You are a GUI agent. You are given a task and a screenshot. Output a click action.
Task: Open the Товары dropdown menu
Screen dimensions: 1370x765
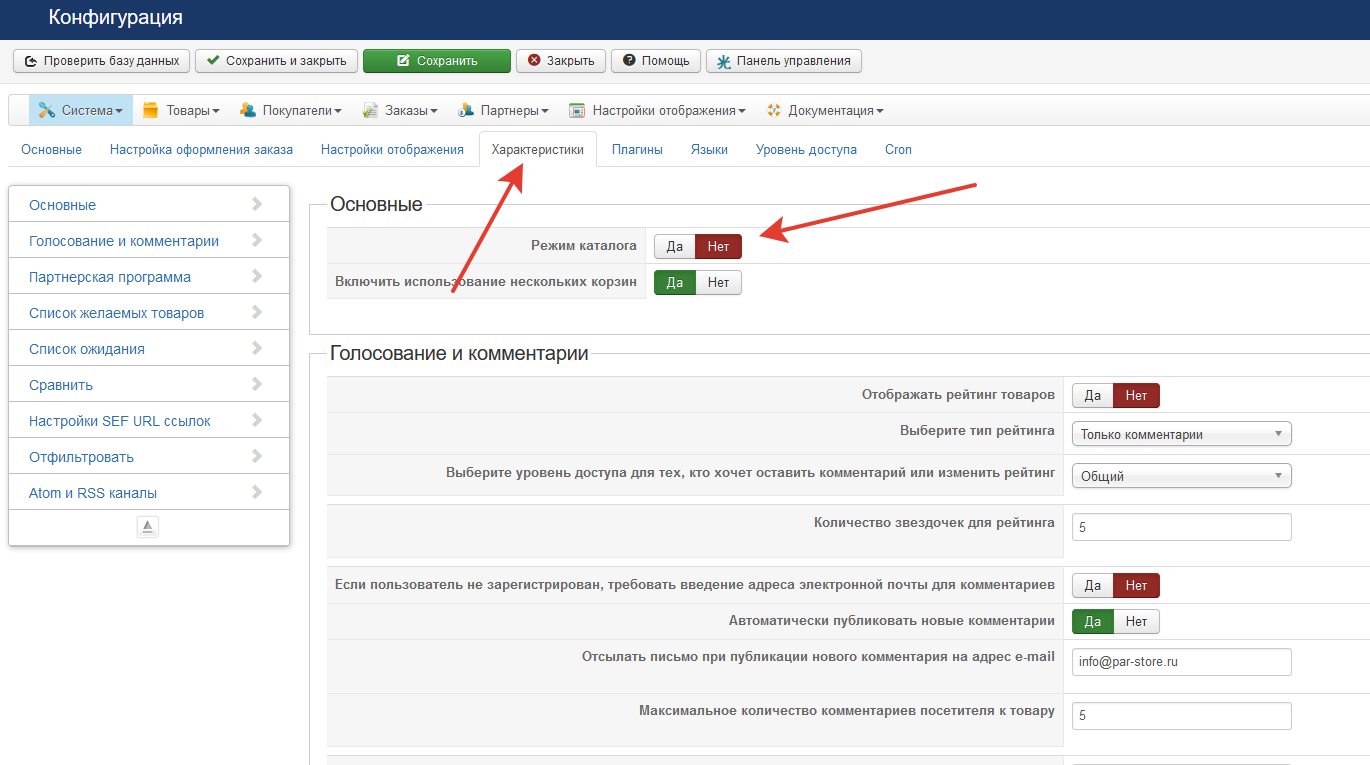(181, 110)
